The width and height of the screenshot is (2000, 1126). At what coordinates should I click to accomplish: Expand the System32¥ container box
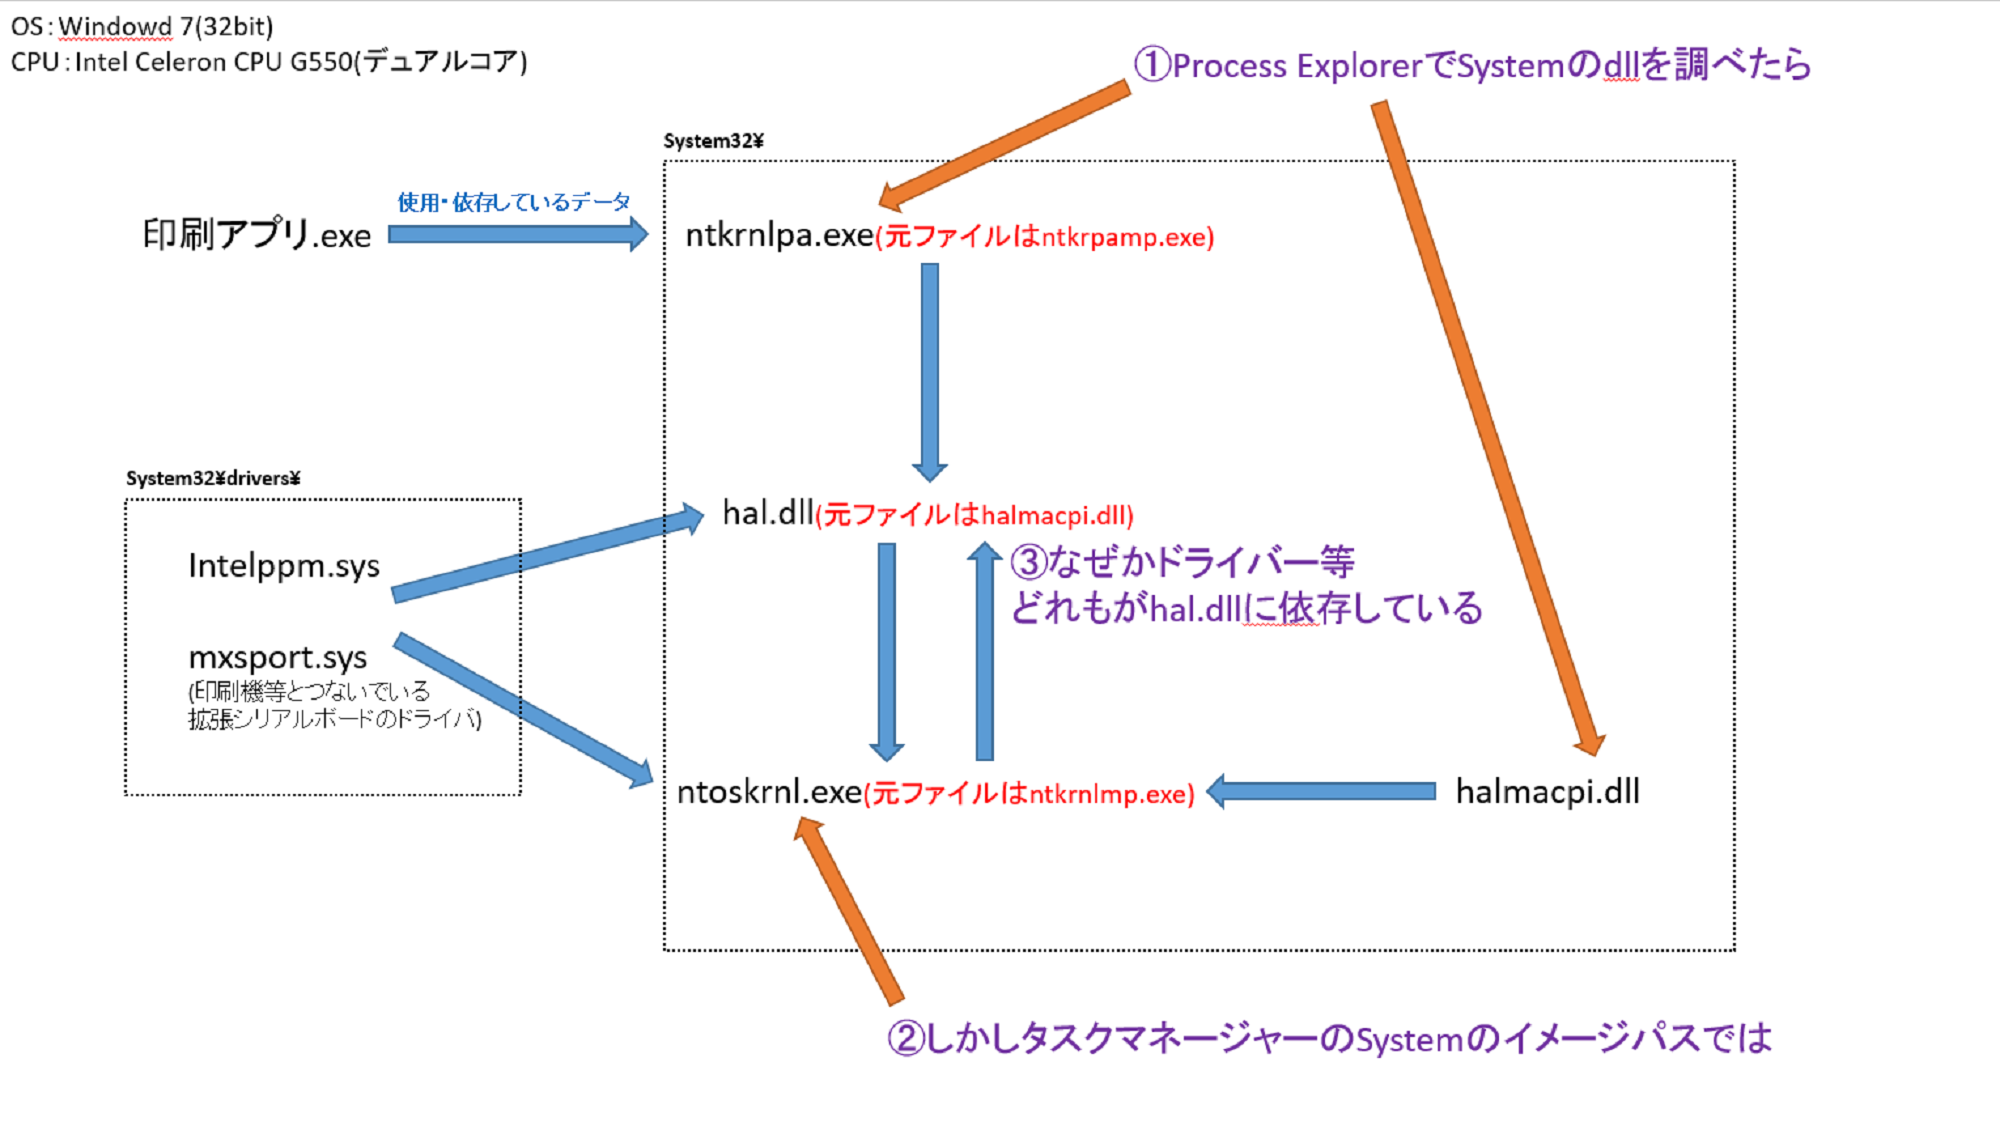(701, 137)
